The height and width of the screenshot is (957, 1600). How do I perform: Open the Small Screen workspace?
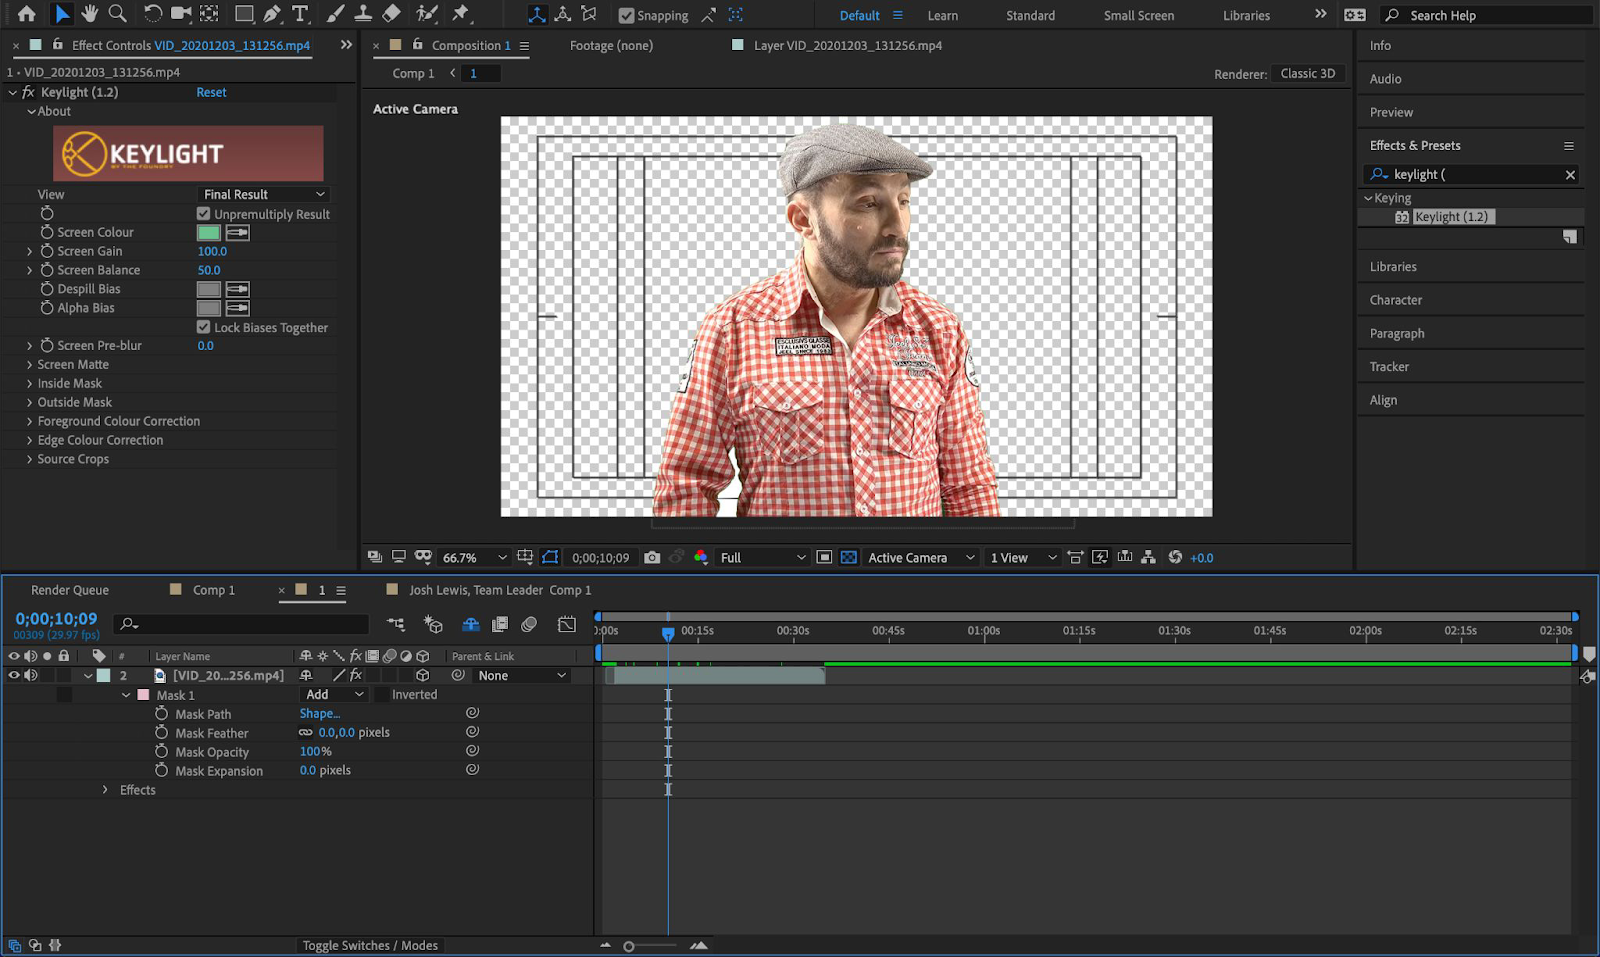click(1137, 15)
